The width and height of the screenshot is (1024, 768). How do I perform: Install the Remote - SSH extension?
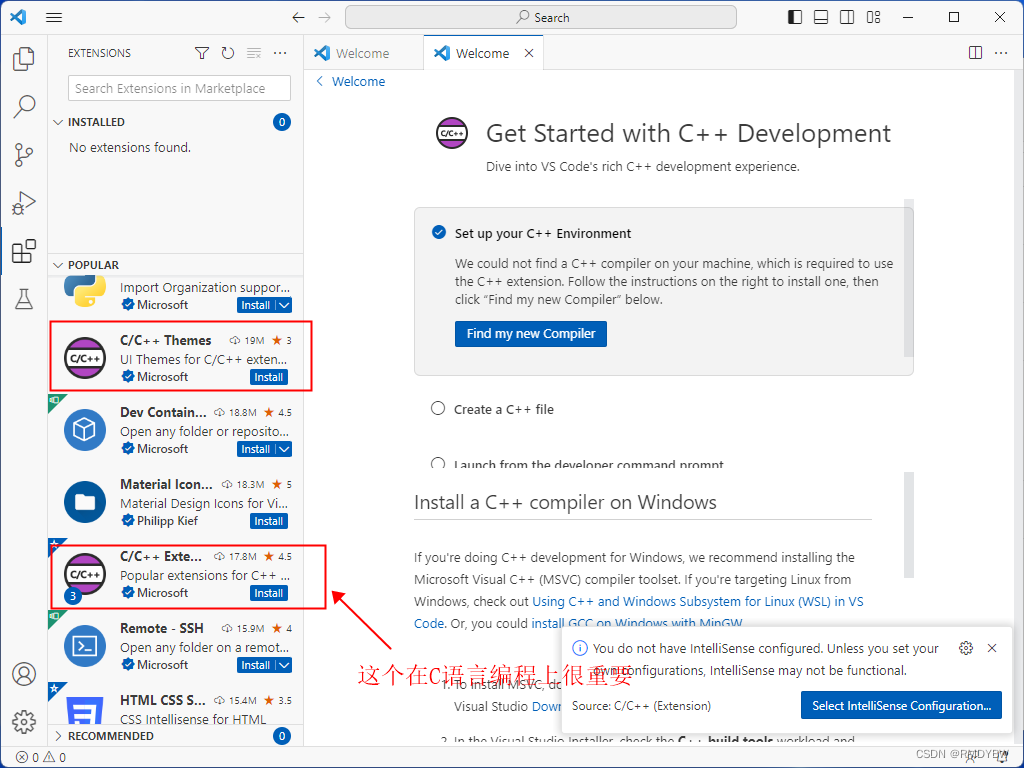(x=255, y=665)
